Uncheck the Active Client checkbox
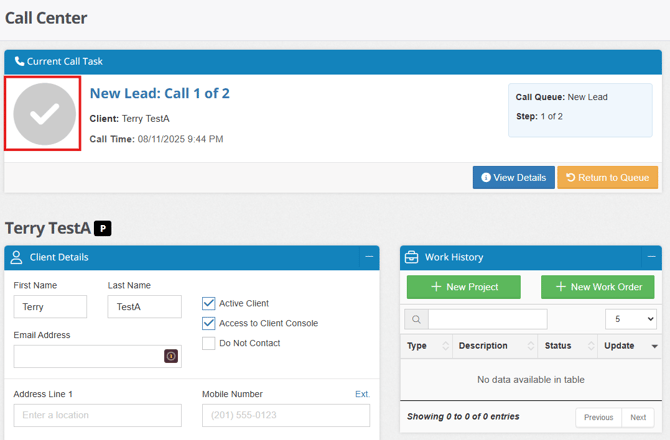This screenshot has height=440, width=670. [x=209, y=303]
